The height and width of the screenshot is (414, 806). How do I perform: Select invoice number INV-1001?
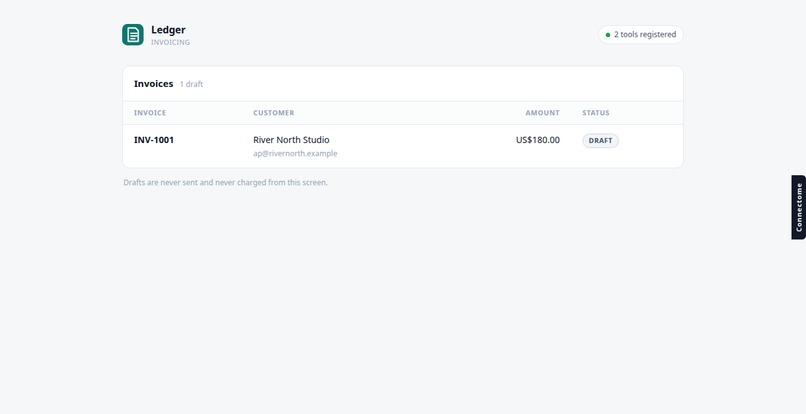[x=154, y=140]
